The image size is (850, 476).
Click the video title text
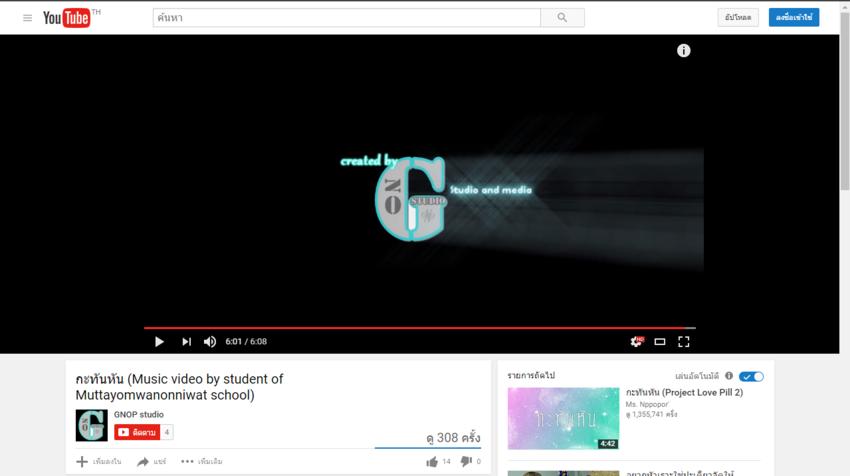[179, 387]
